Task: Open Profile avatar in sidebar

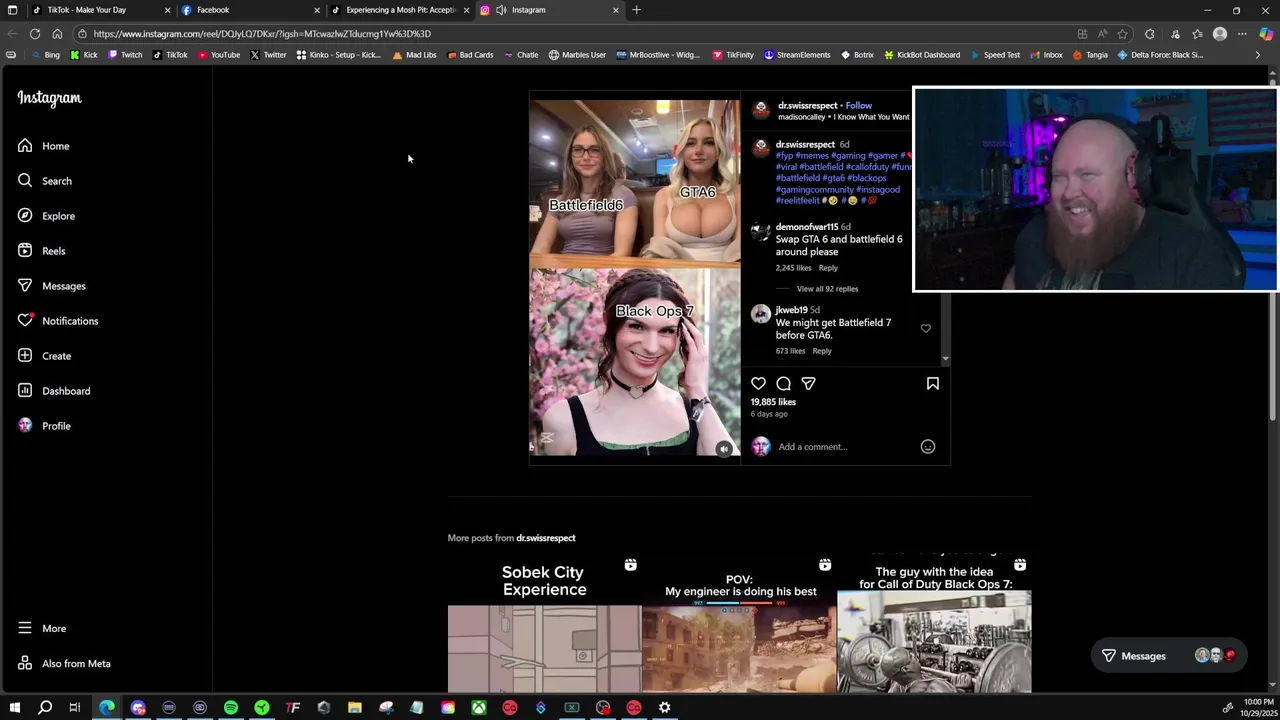Action: click(x=25, y=426)
